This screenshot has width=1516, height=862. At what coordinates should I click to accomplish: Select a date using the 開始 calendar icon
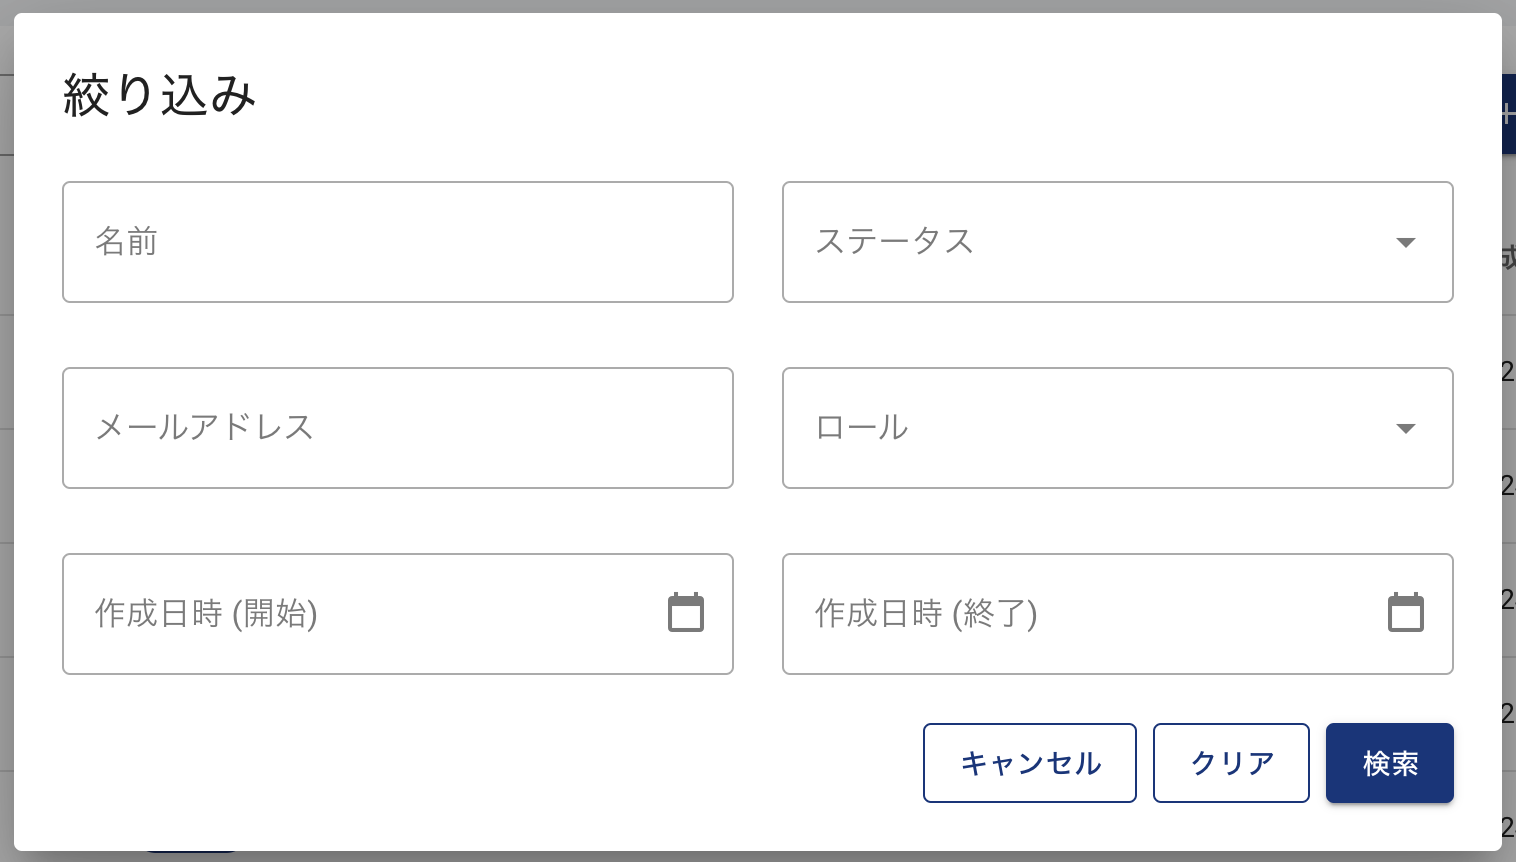(x=685, y=612)
